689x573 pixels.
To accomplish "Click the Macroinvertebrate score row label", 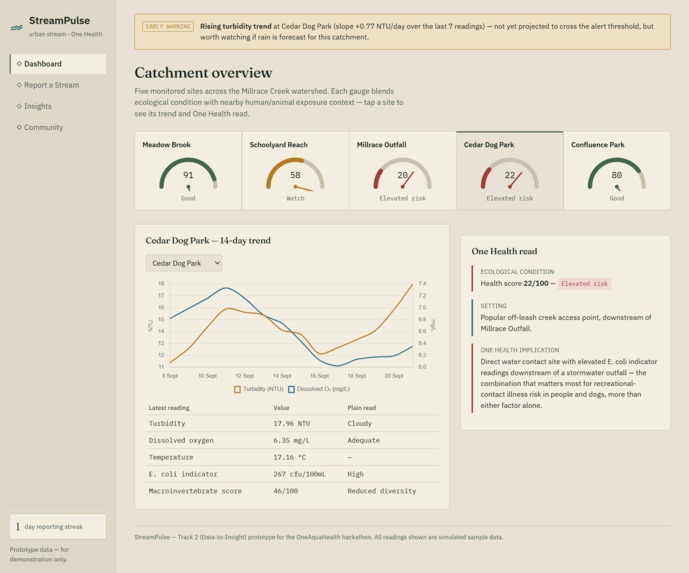I will (195, 491).
